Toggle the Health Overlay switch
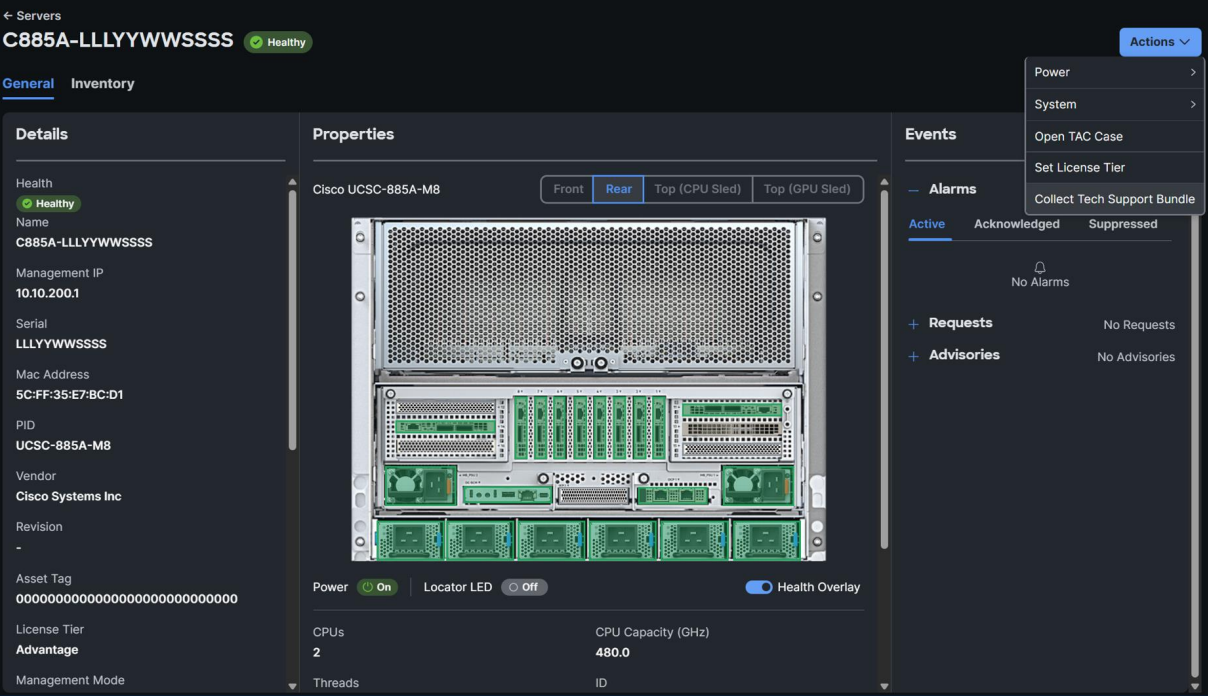This screenshot has height=696, width=1208. (x=759, y=587)
